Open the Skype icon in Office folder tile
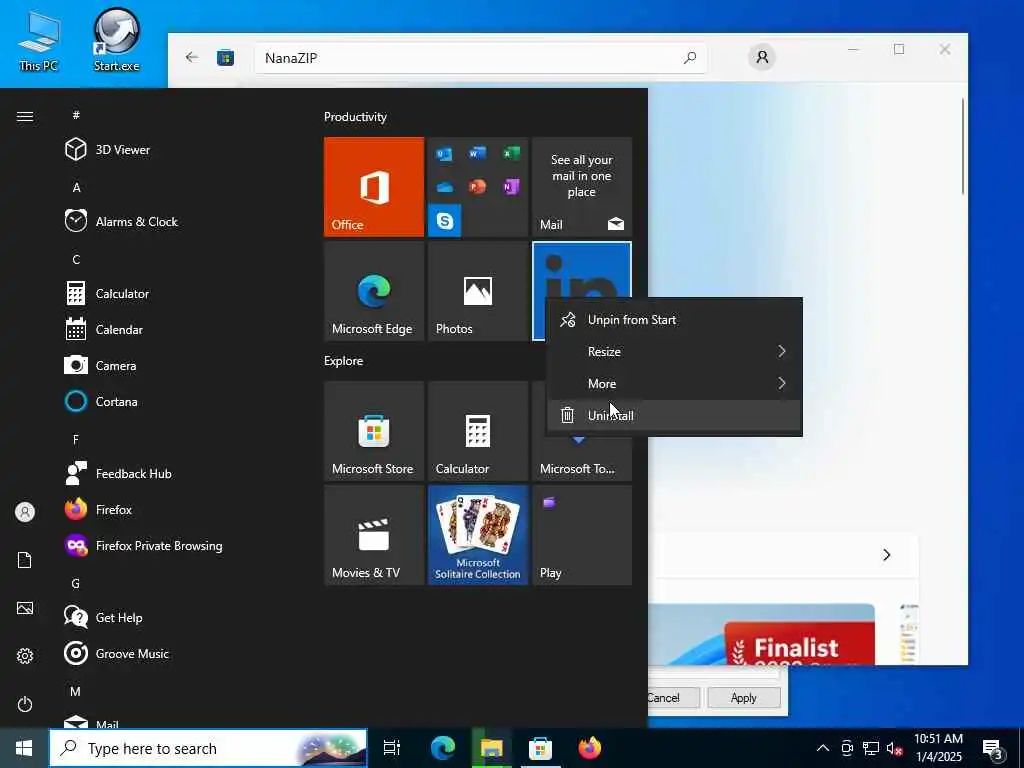The image size is (1024, 768). click(x=445, y=221)
